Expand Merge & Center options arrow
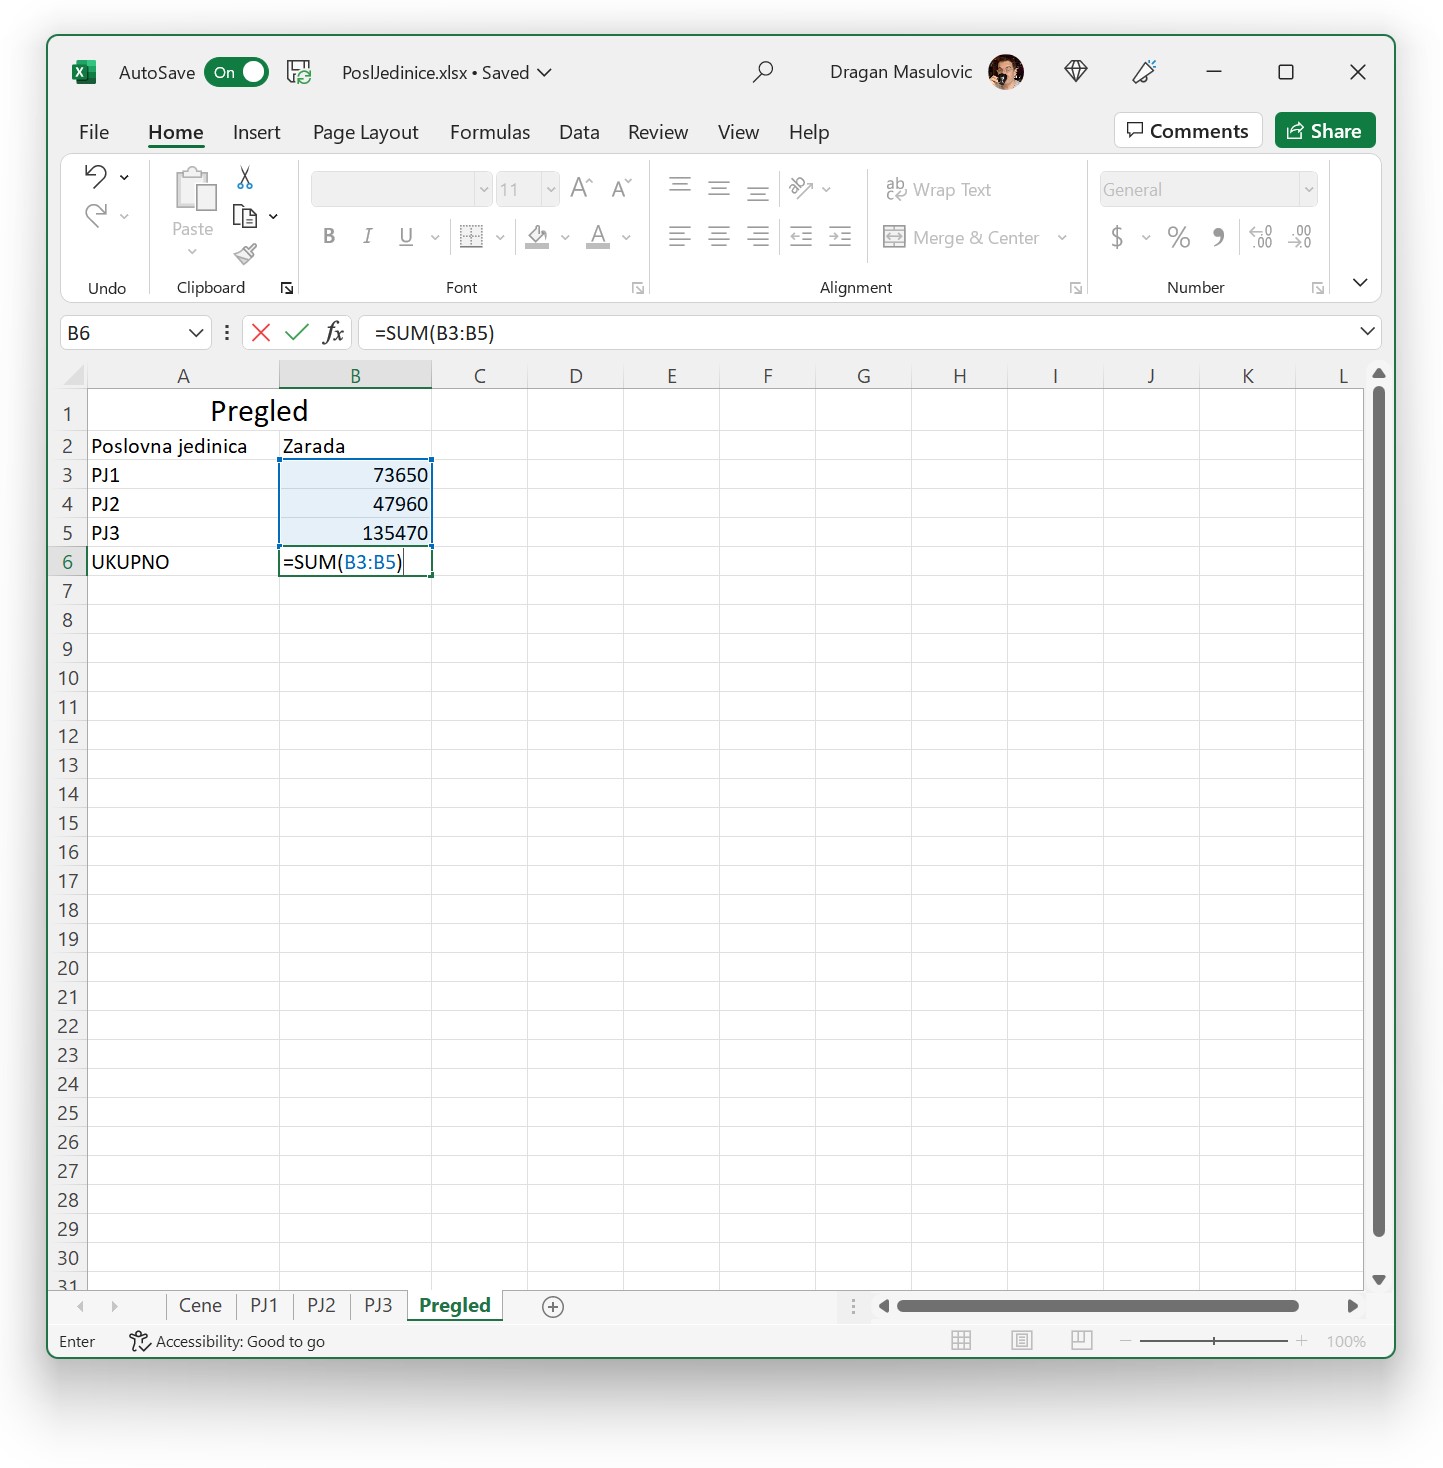This screenshot has width=1443, height=1468. [x=1062, y=238]
